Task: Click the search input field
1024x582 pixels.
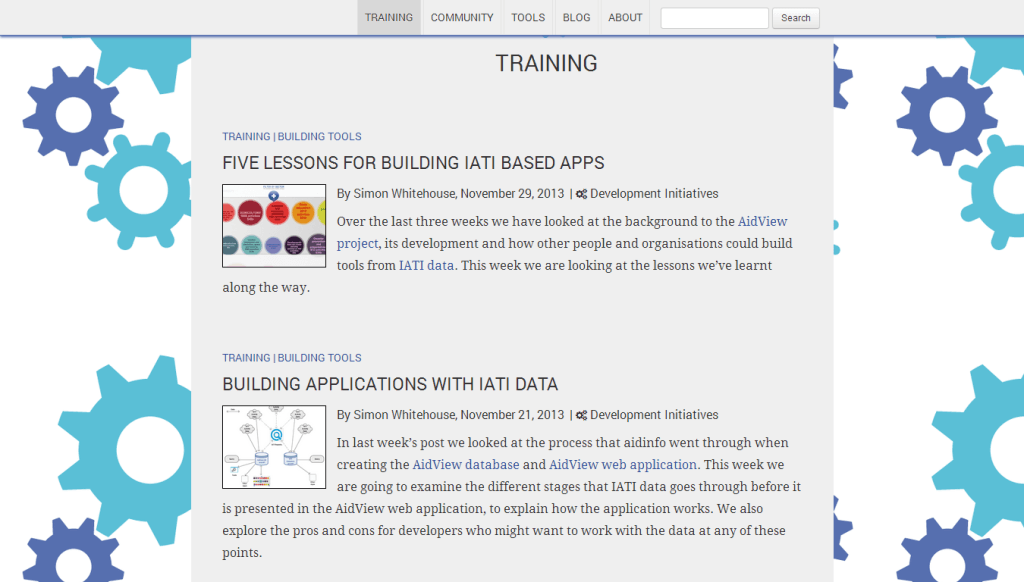Action: [714, 18]
